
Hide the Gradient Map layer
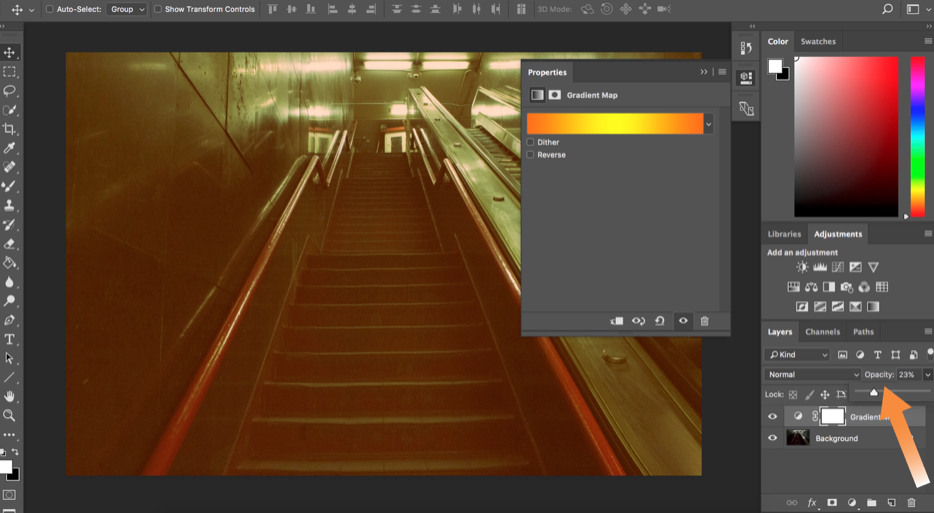click(x=773, y=416)
